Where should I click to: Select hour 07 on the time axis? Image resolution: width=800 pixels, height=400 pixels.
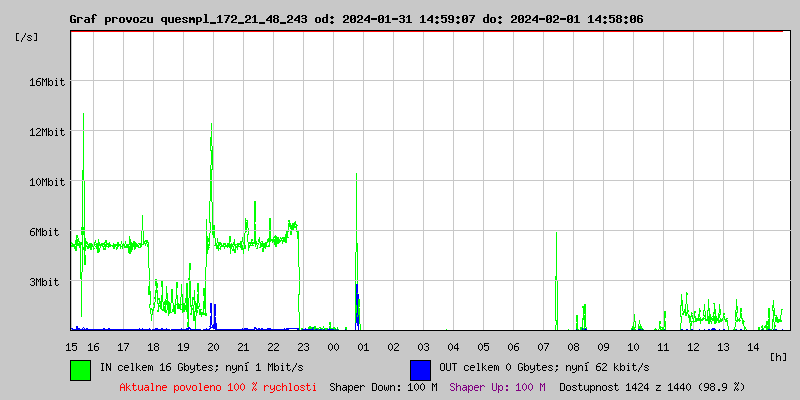(x=543, y=346)
